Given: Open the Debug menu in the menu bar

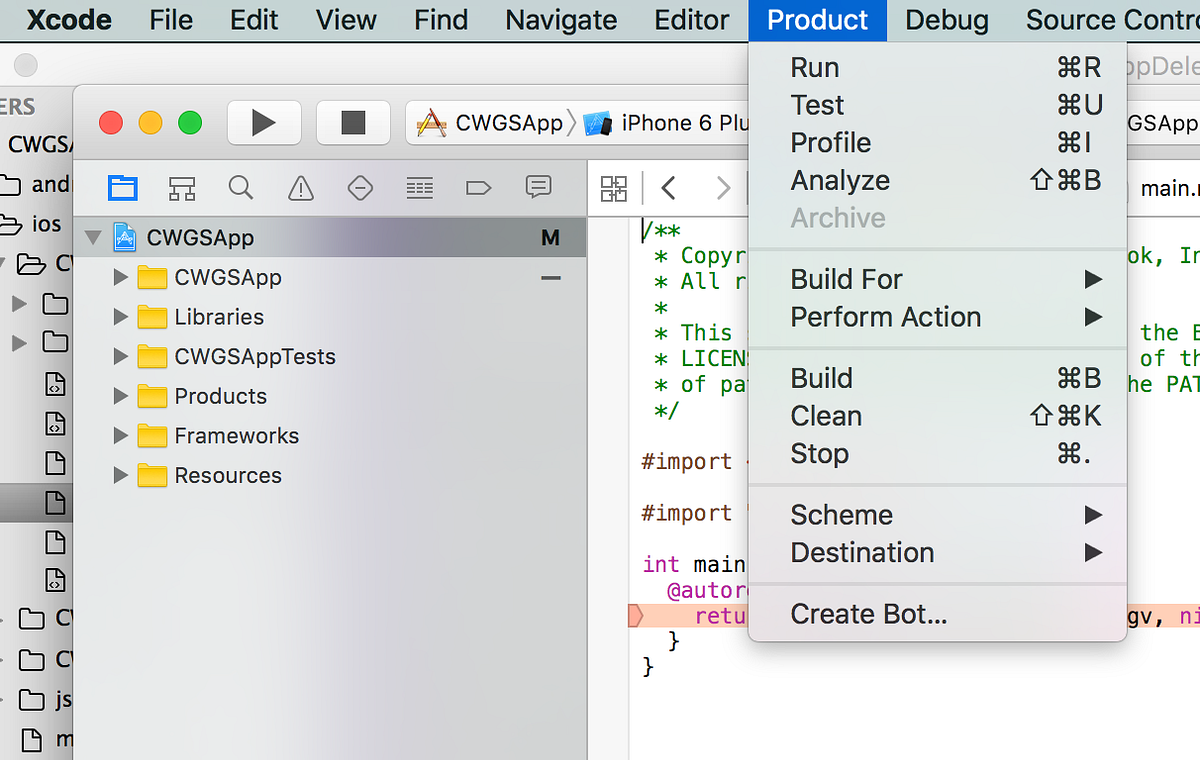Looking at the screenshot, I should coord(945,19).
